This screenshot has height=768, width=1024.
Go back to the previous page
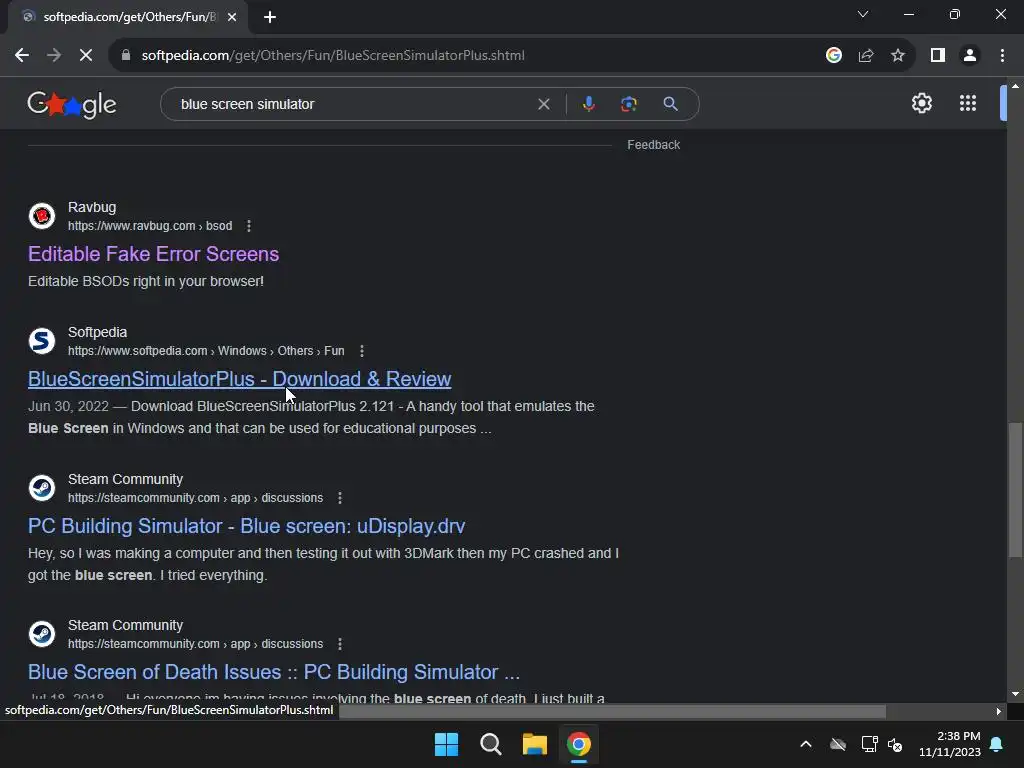tap(22, 56)
